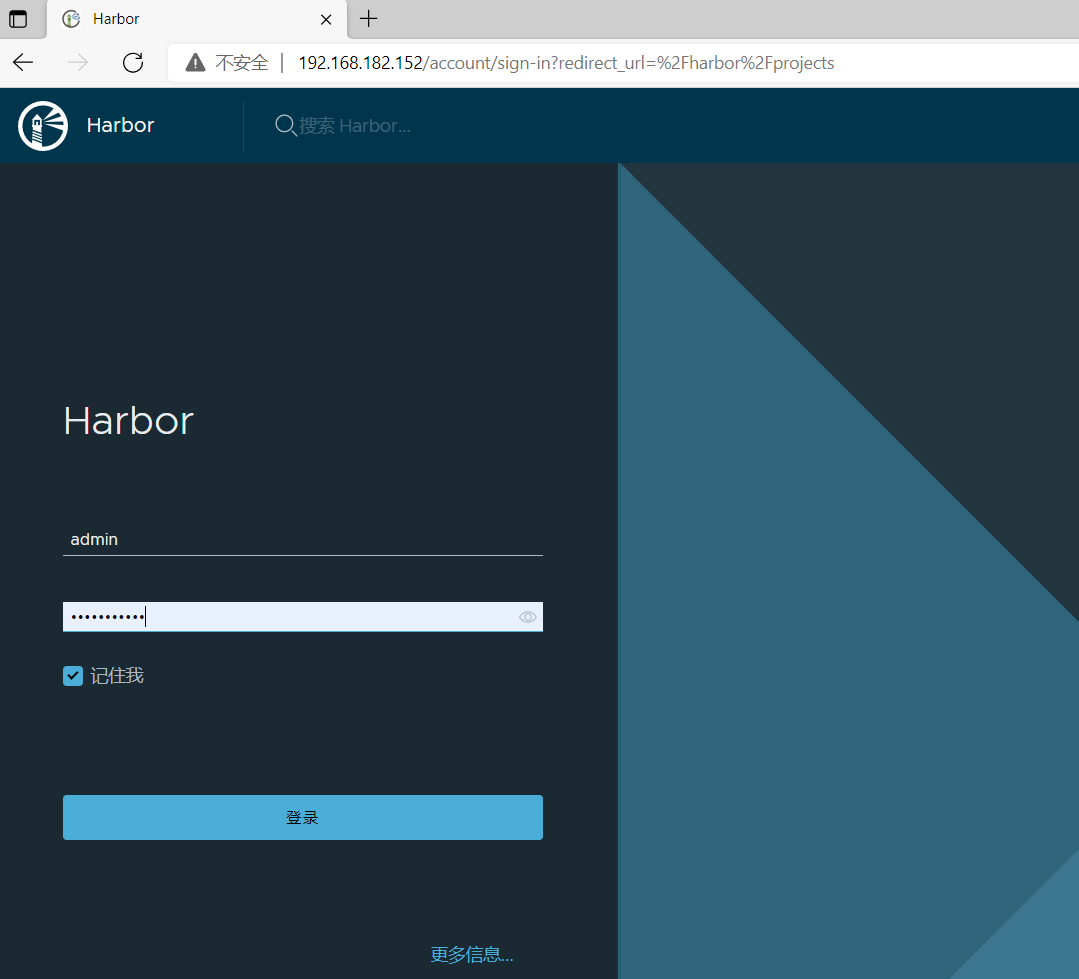This screenshot has height=979, width=1079.
Task: Click the 记住我 label text
Action: (117, 676)
